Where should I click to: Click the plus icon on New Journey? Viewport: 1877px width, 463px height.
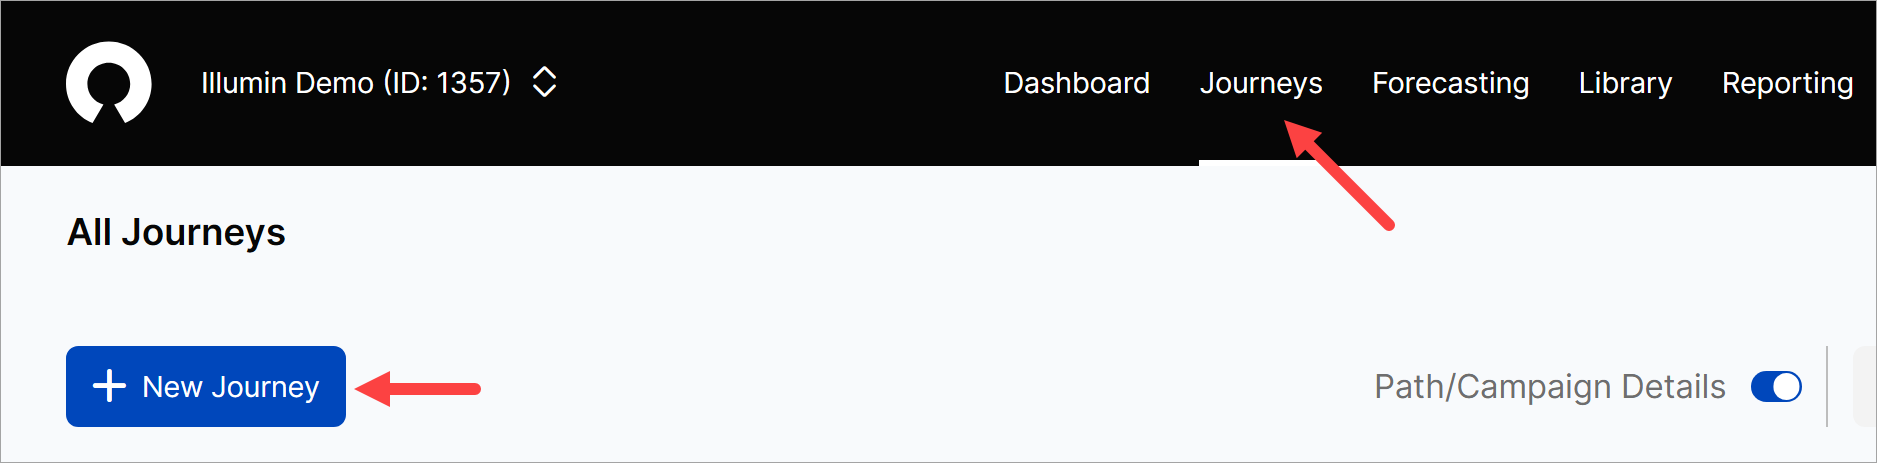[x=109, y=386]
